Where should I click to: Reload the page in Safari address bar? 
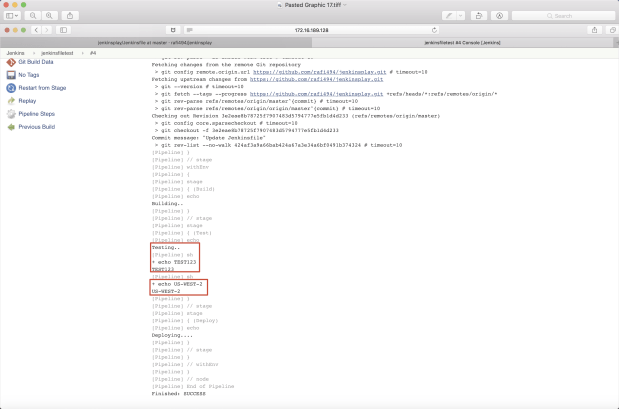(434, 30)
